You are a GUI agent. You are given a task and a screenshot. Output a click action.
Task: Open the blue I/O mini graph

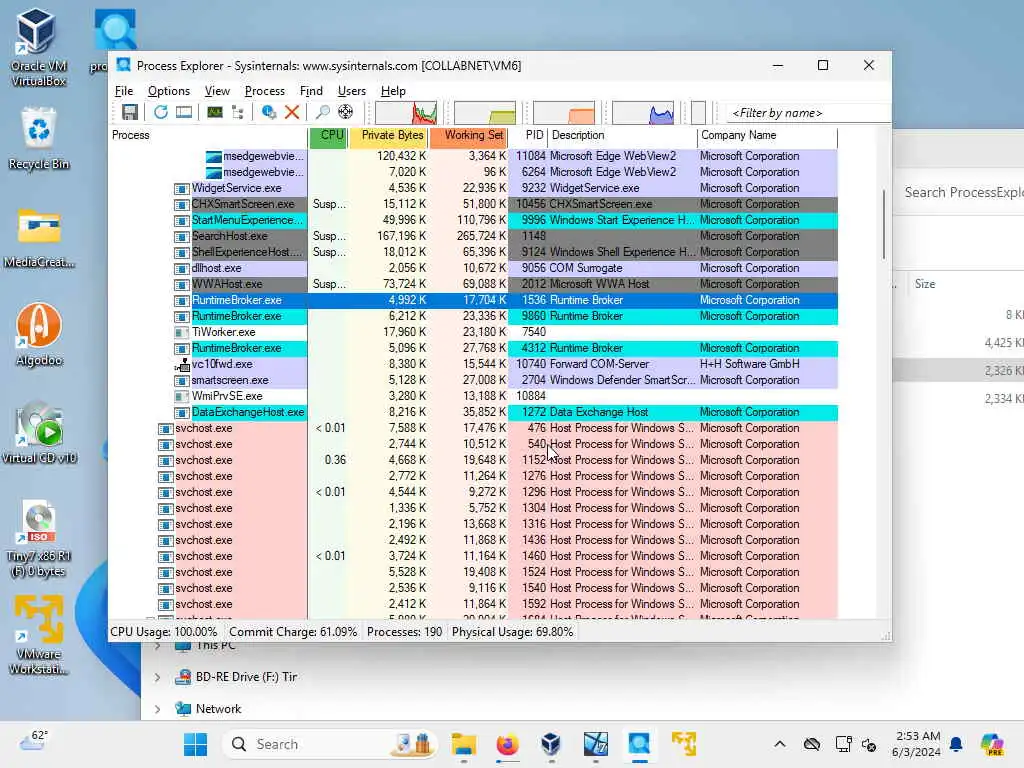(x=643, y=112)
